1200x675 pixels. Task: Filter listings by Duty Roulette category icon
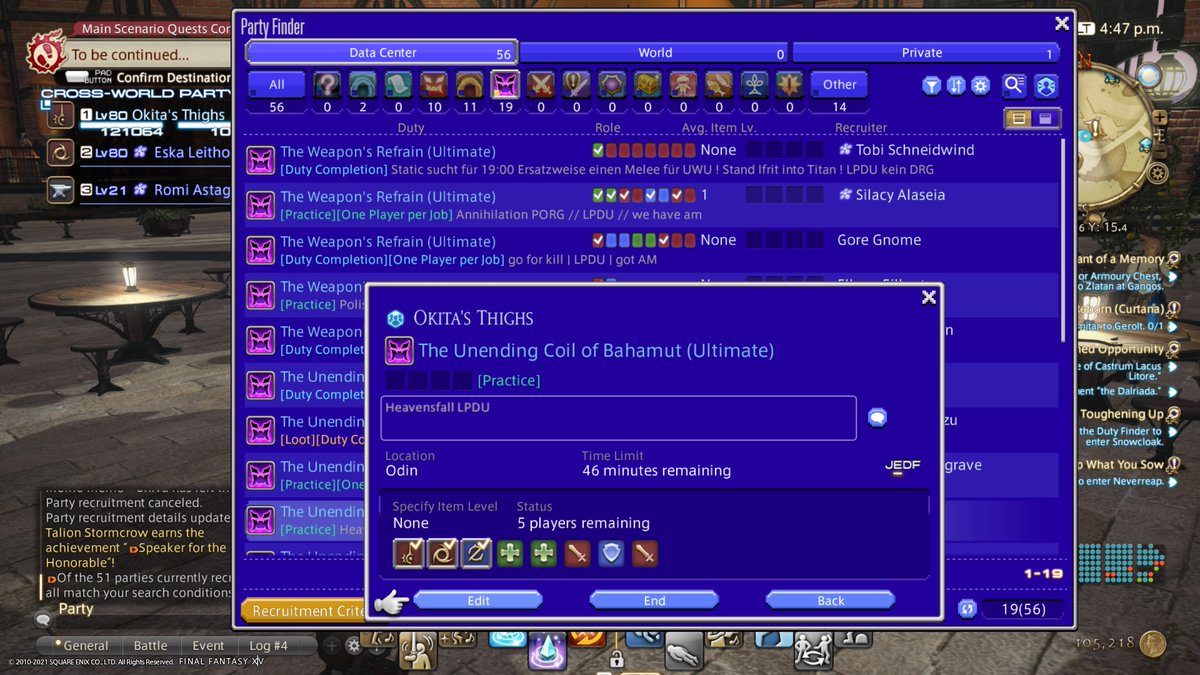coord(327,85)
